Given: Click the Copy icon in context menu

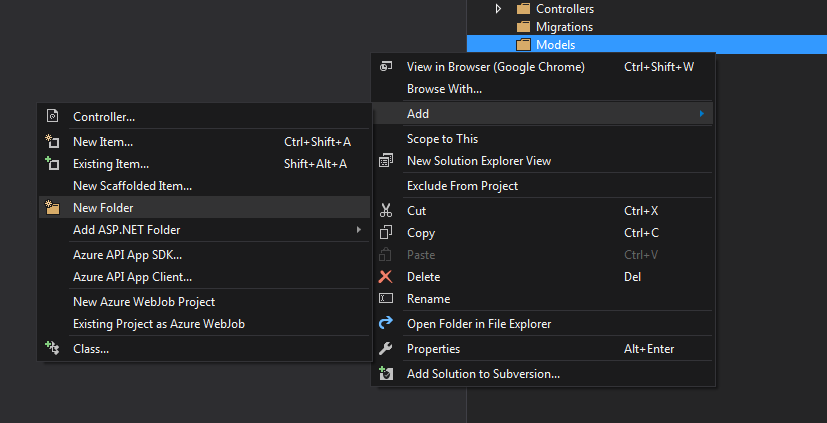Looking at the screenshot, I should (x=386, y=233).
